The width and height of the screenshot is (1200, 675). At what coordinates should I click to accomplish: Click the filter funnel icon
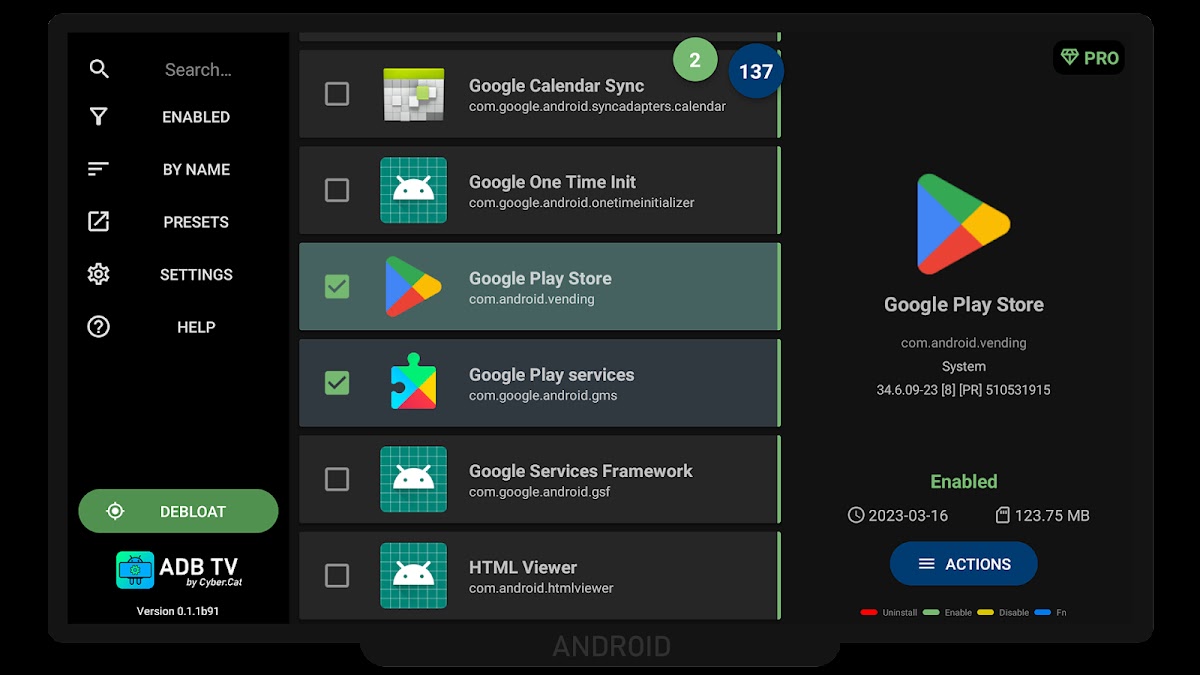click(x=98, y=117)
